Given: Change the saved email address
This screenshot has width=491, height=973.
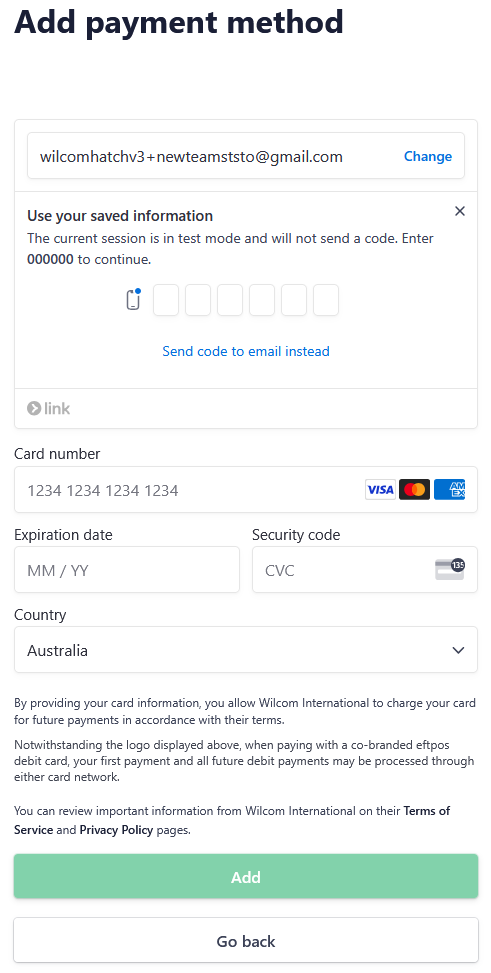Looking at the screenshot, I should pyautogui.click(x=428, y=156).
